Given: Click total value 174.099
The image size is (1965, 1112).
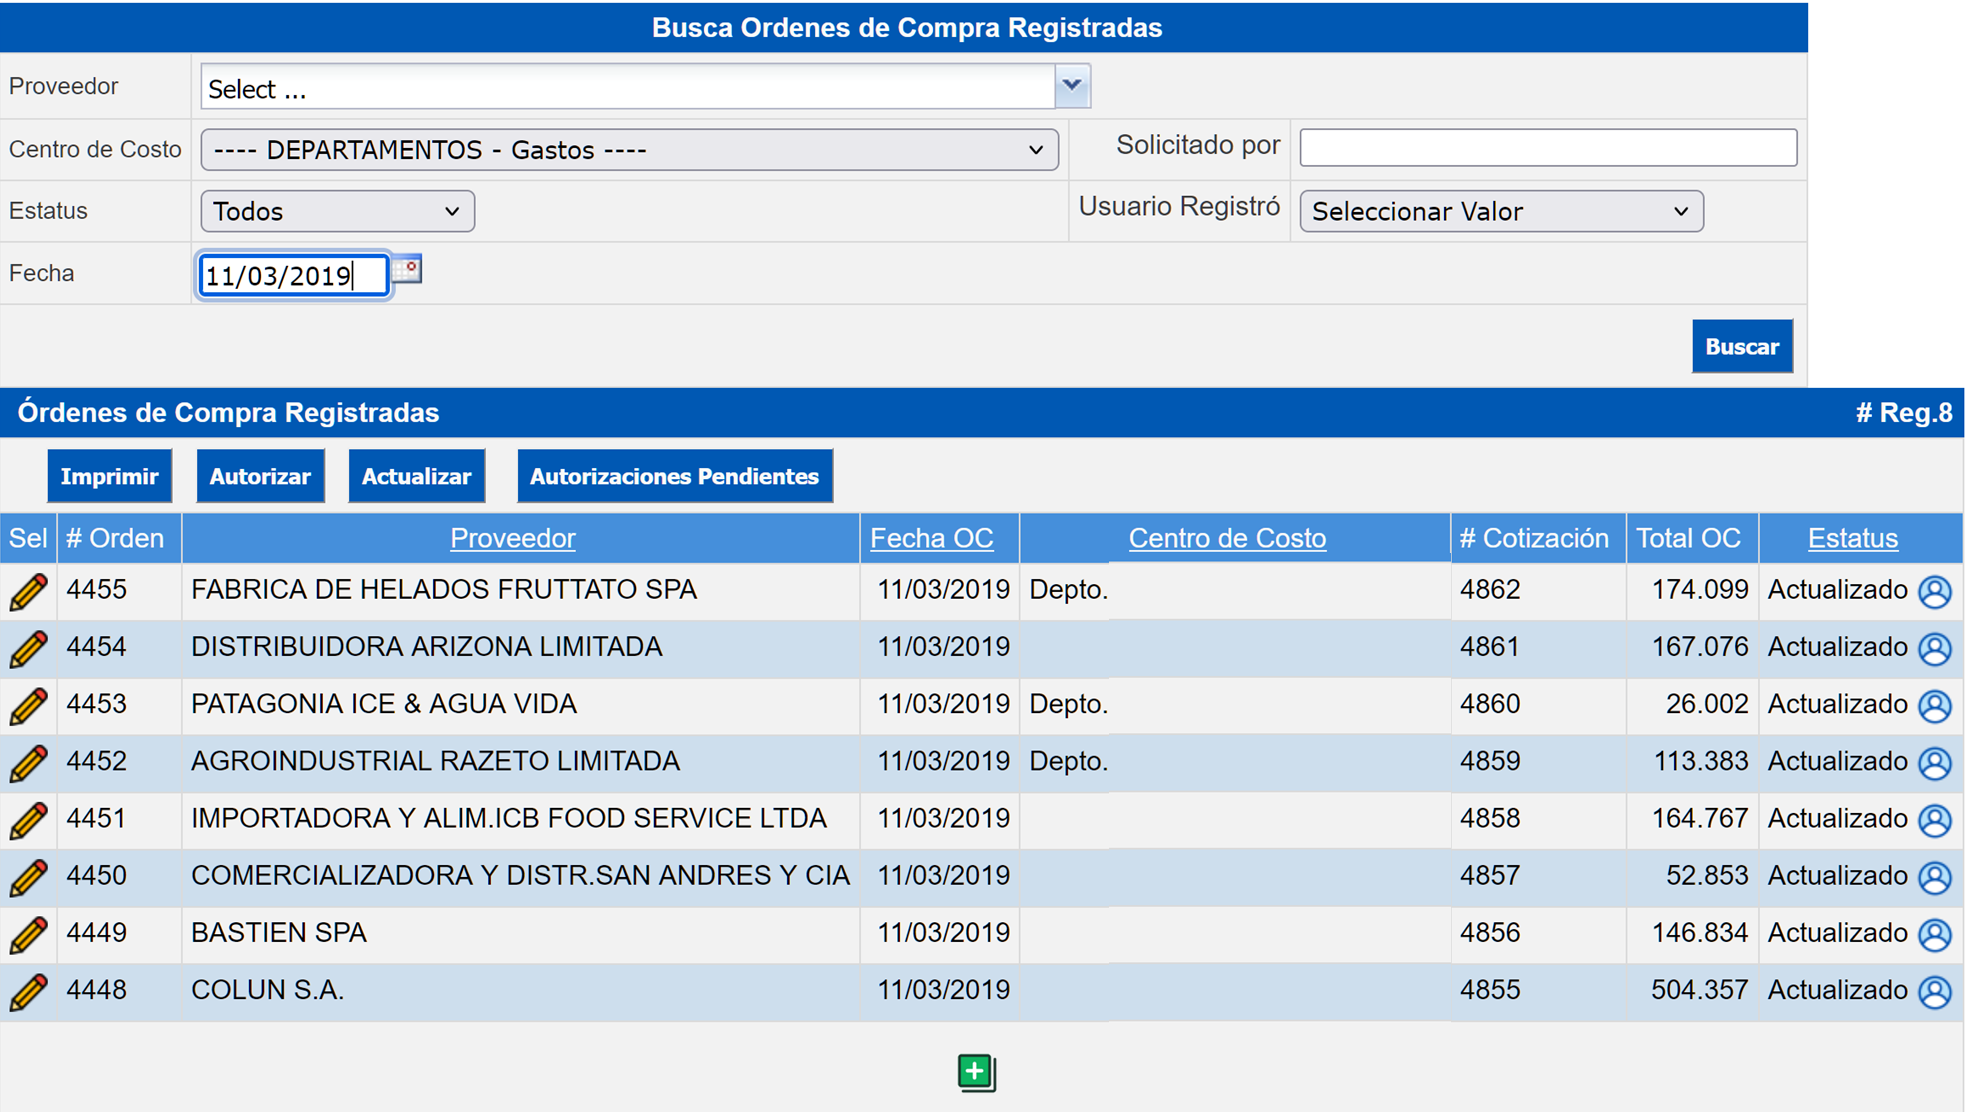Looking at the screenshot, I should [1699, 590].
